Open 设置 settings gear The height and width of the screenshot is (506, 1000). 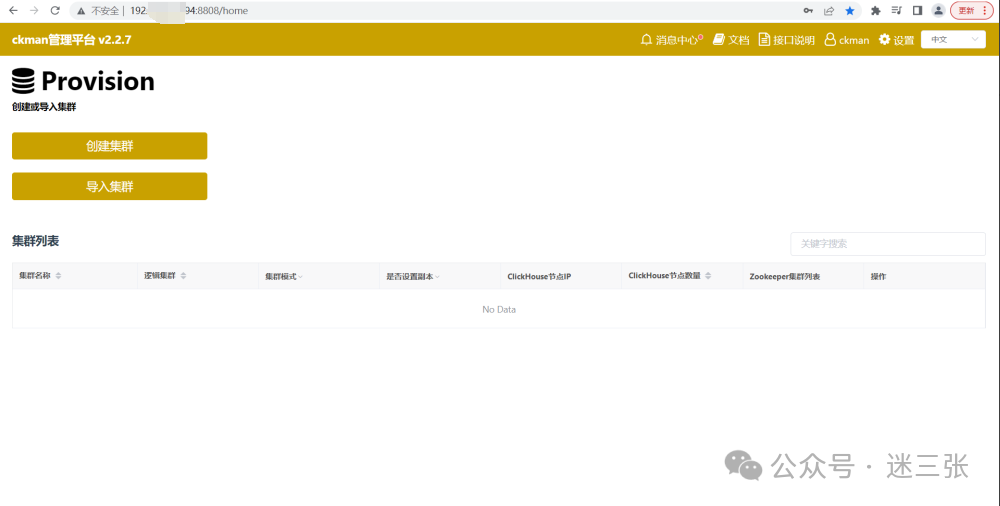click(896, 40)
